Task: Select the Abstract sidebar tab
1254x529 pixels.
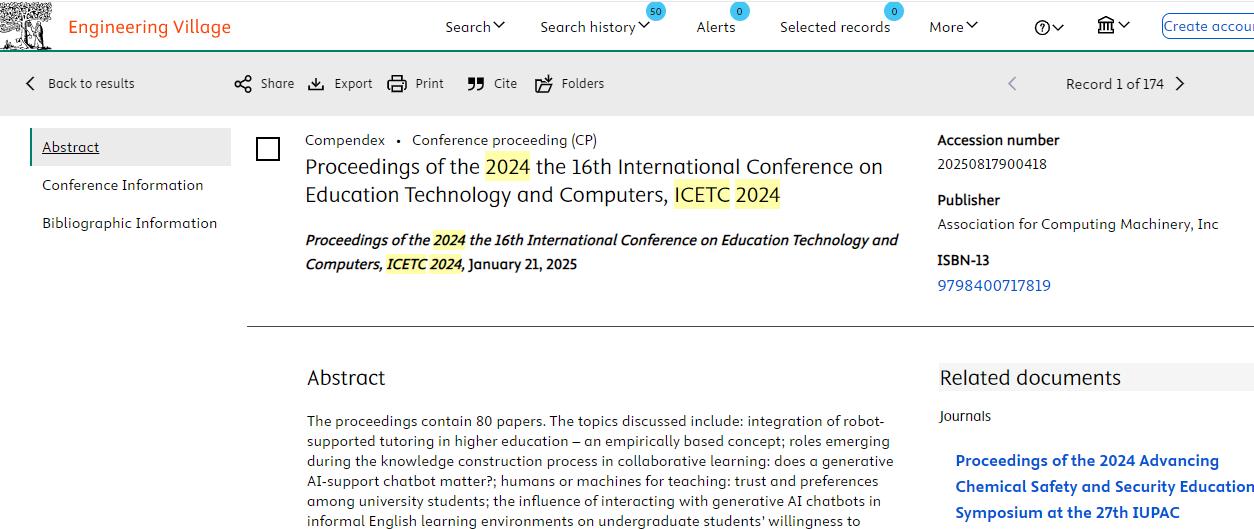Action: (x=131, y=147)
